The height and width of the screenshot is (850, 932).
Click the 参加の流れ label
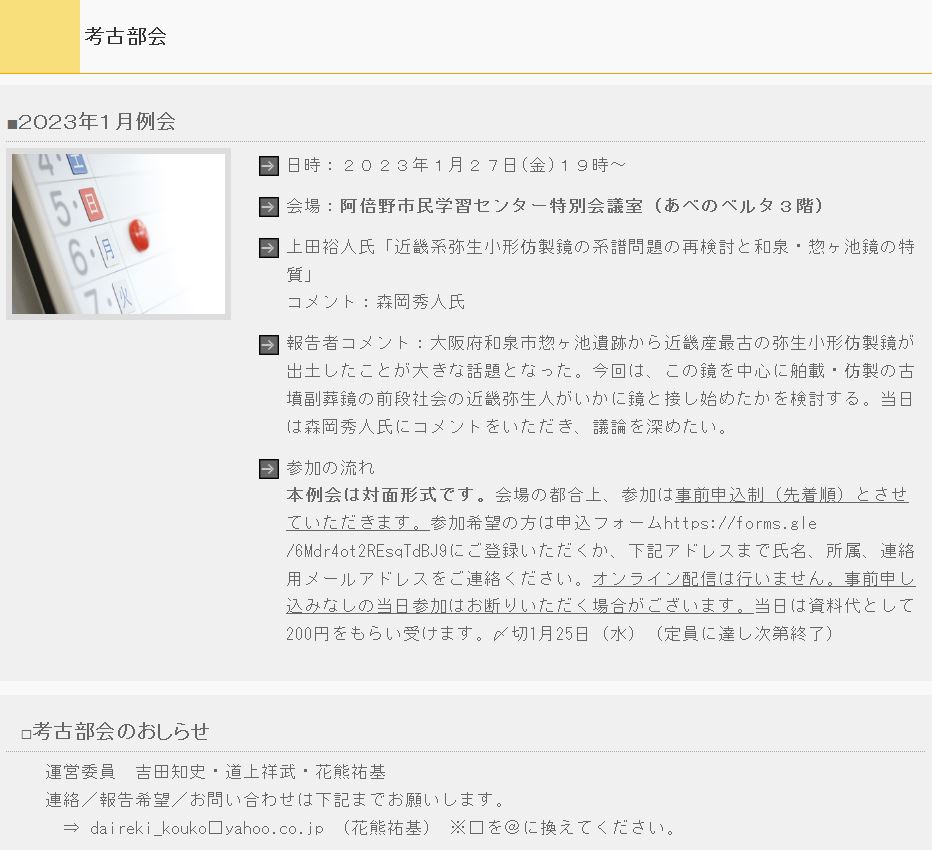(330, 468)
